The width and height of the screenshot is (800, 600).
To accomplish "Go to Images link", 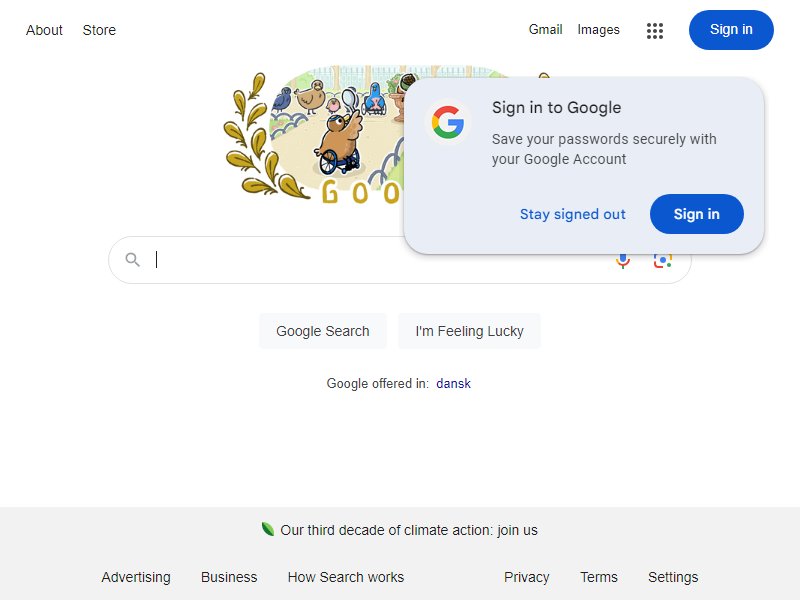I will (x=598, y=30).
